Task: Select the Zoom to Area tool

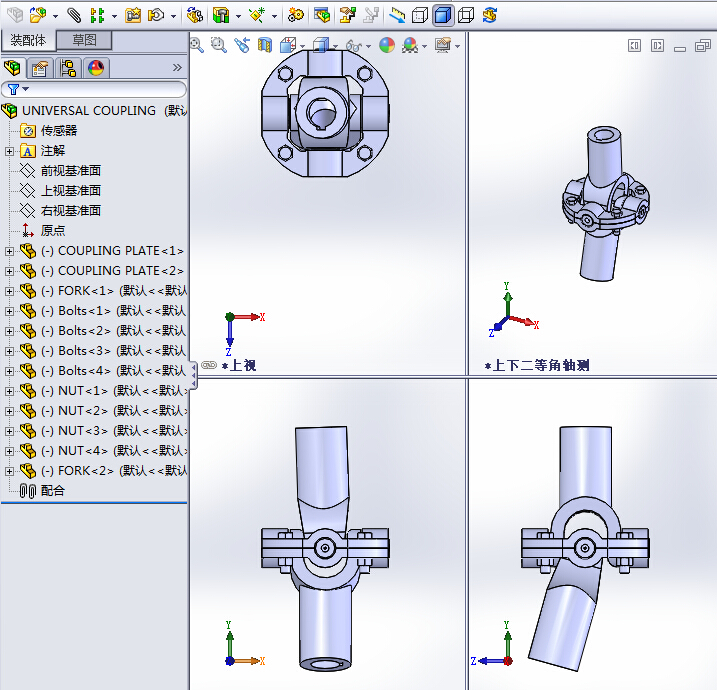Action: click(219, 45)
